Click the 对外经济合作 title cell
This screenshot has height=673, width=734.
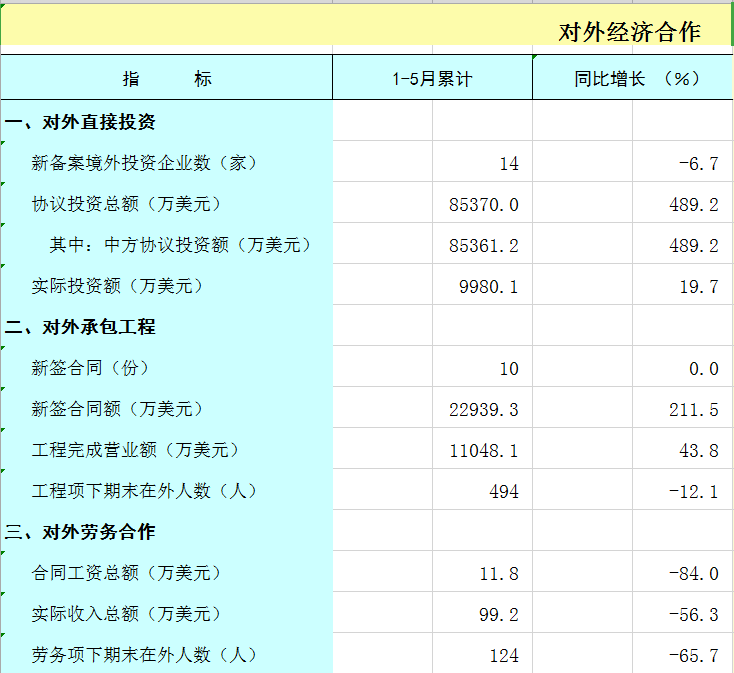point(629,31)
